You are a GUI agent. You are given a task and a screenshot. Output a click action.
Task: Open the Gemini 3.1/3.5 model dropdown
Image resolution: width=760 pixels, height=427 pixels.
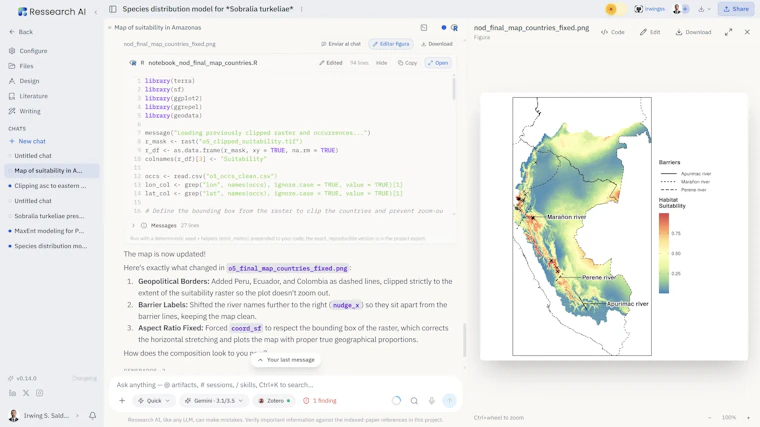point(213,401)
